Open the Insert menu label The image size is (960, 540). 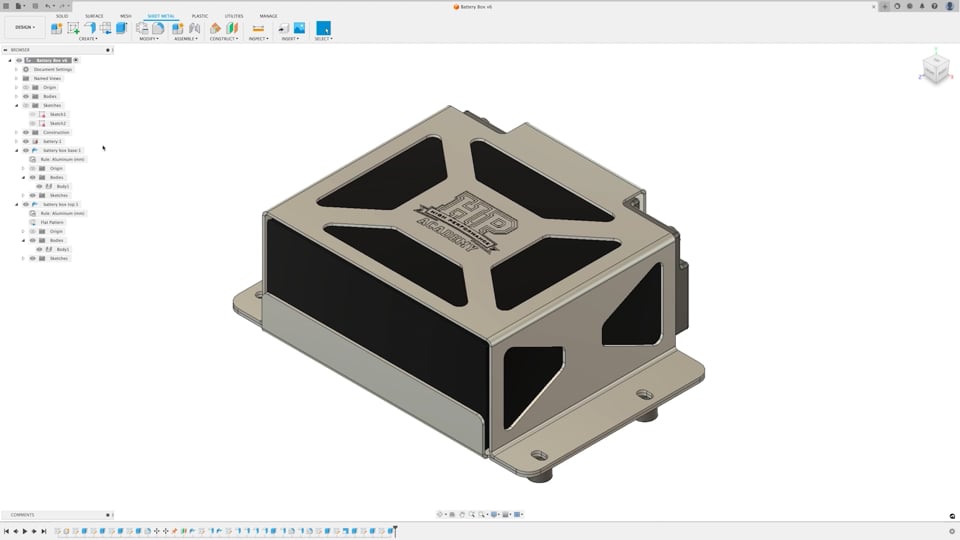pyautogui.click(x=290, y=39)
